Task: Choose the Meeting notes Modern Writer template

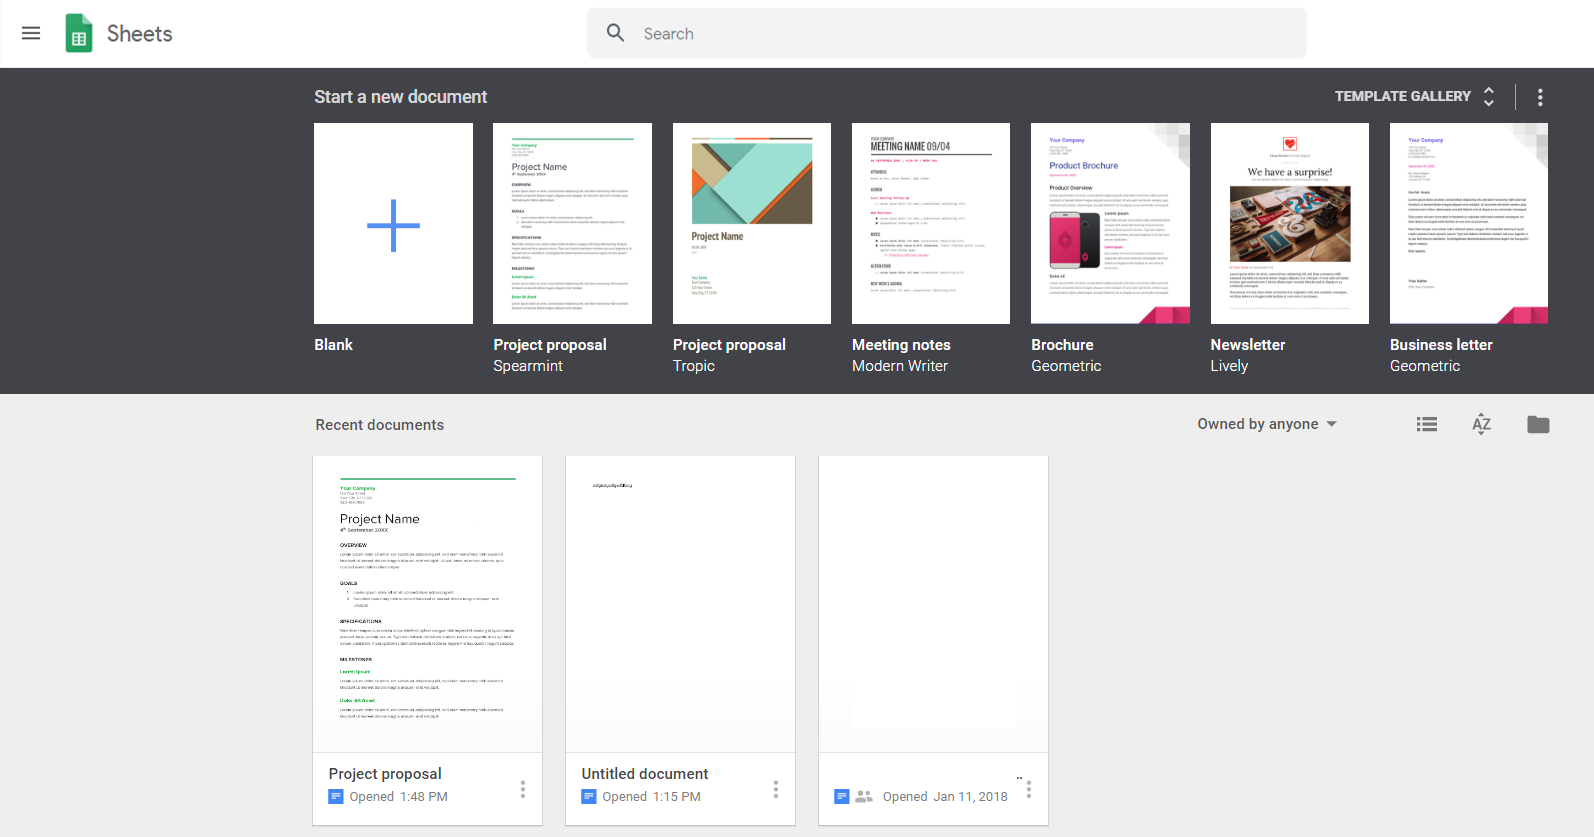Action: click(931, 224)
